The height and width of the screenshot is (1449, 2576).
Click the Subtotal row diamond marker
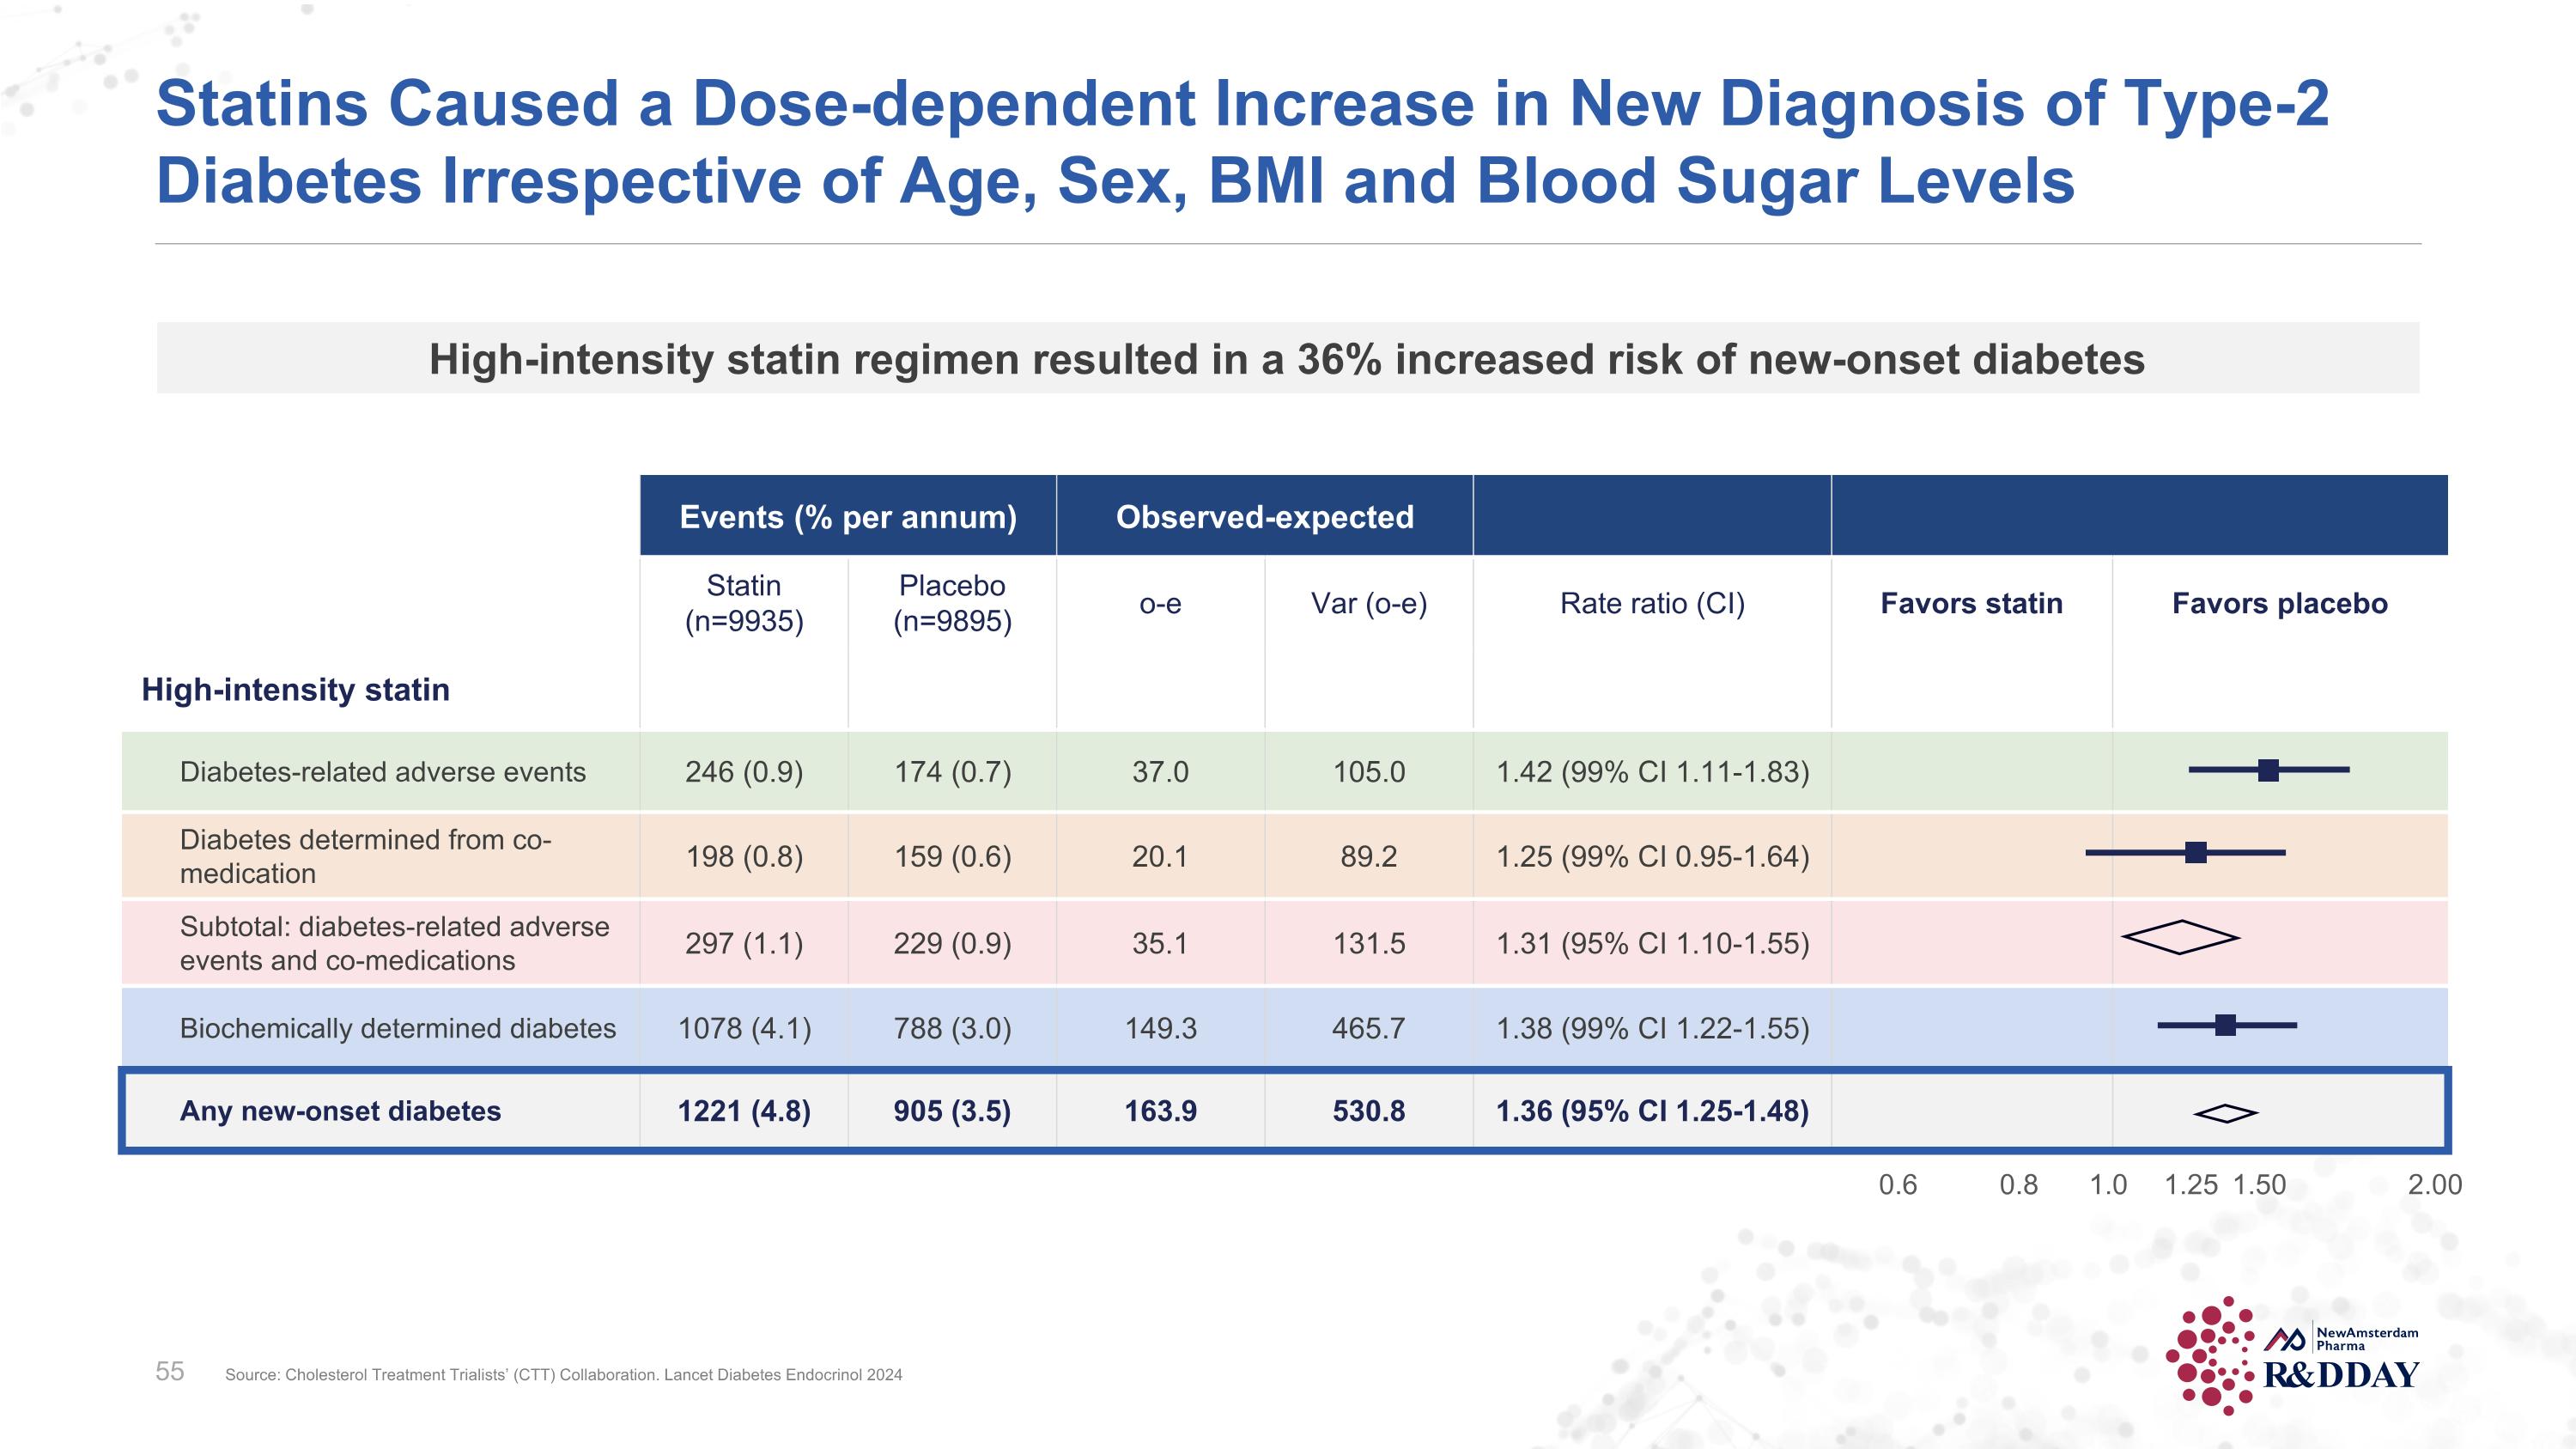pyautogui.click(x=2180, y=937)
